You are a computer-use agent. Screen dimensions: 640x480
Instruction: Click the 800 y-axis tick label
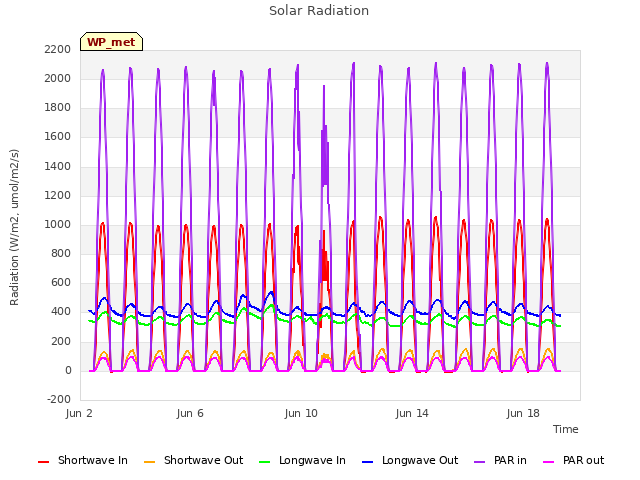(x=61, y=254)
